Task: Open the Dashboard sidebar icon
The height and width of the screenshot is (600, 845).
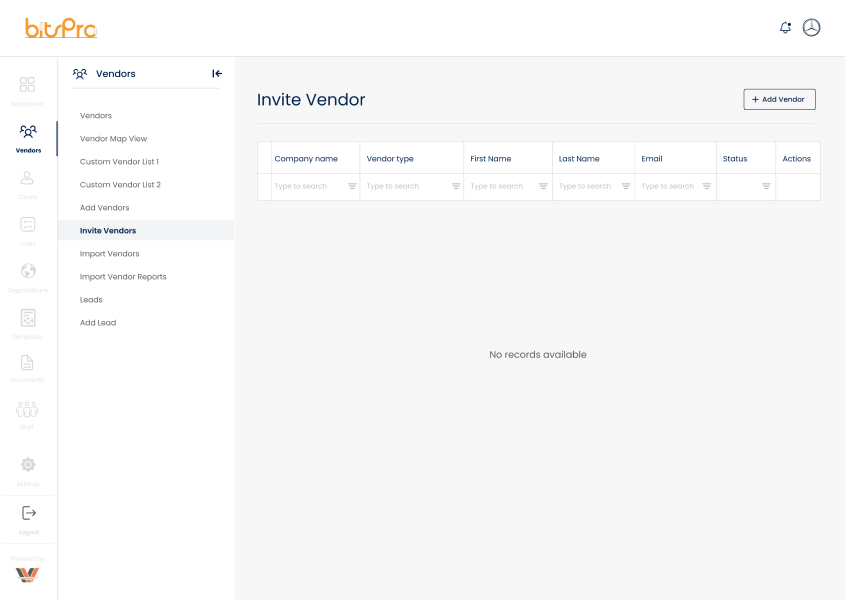Action: [x=27, y=85]
